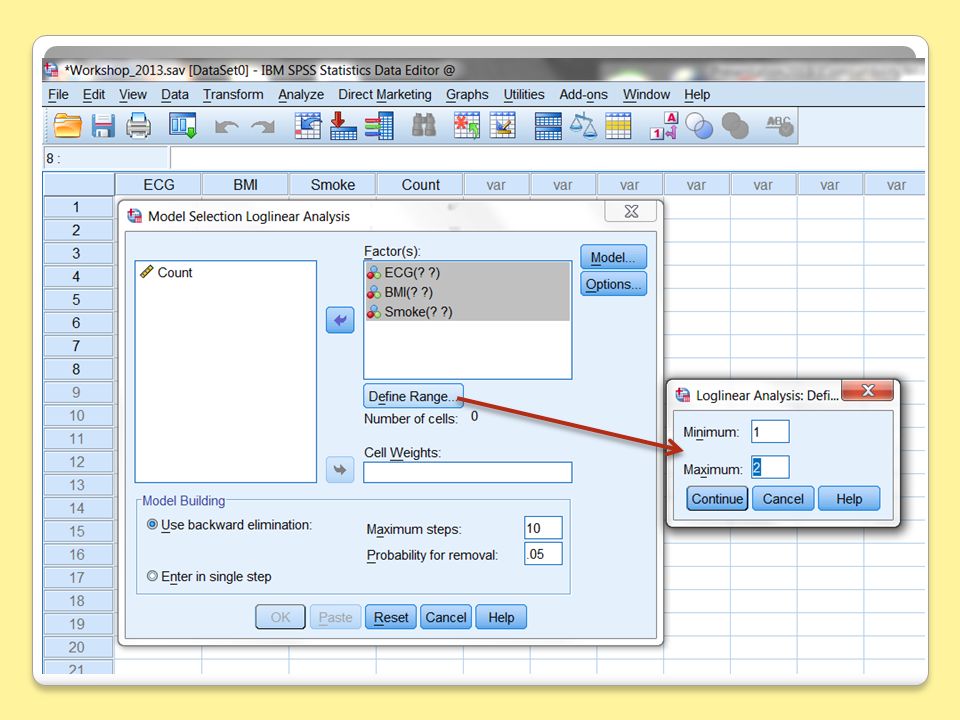Click the Model... button
This screenshot has width=960, height=720.
point(613,258)
